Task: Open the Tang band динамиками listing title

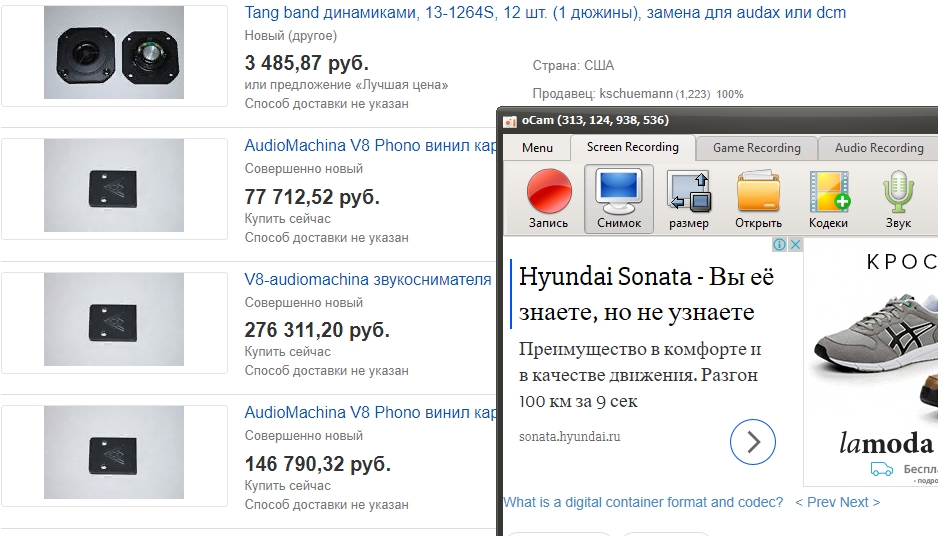Action: point(545,13)
